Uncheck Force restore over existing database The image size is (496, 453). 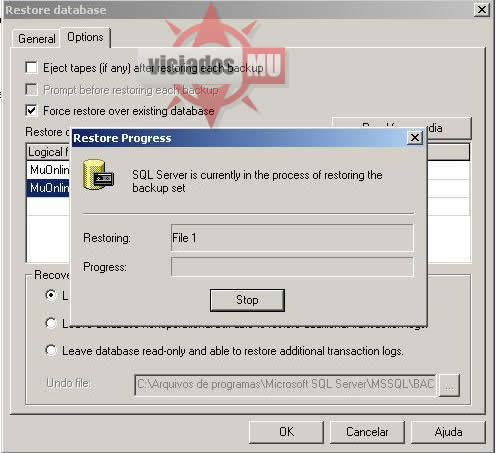click(31, 110)
